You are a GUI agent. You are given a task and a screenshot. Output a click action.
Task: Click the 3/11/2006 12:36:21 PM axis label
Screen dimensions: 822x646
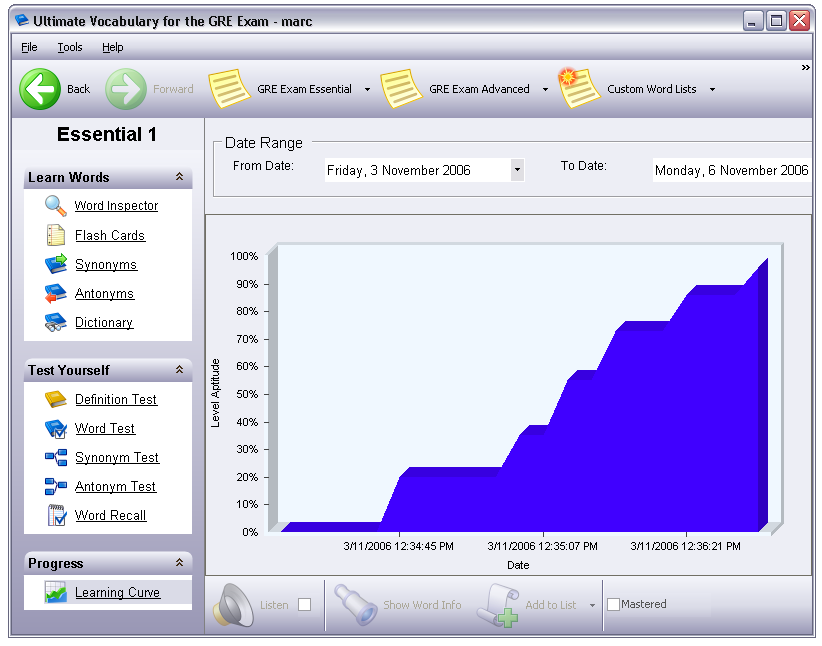point(686,546)
